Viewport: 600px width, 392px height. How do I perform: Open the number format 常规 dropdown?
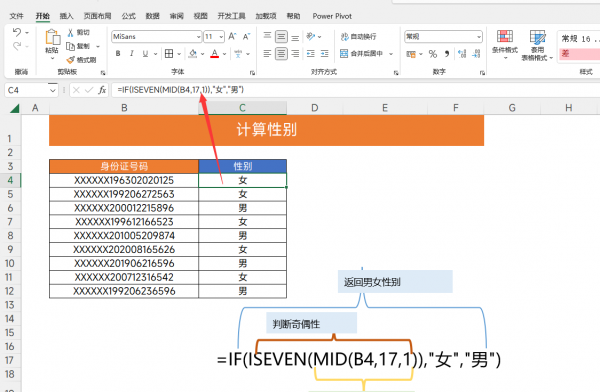click(479, 37)
